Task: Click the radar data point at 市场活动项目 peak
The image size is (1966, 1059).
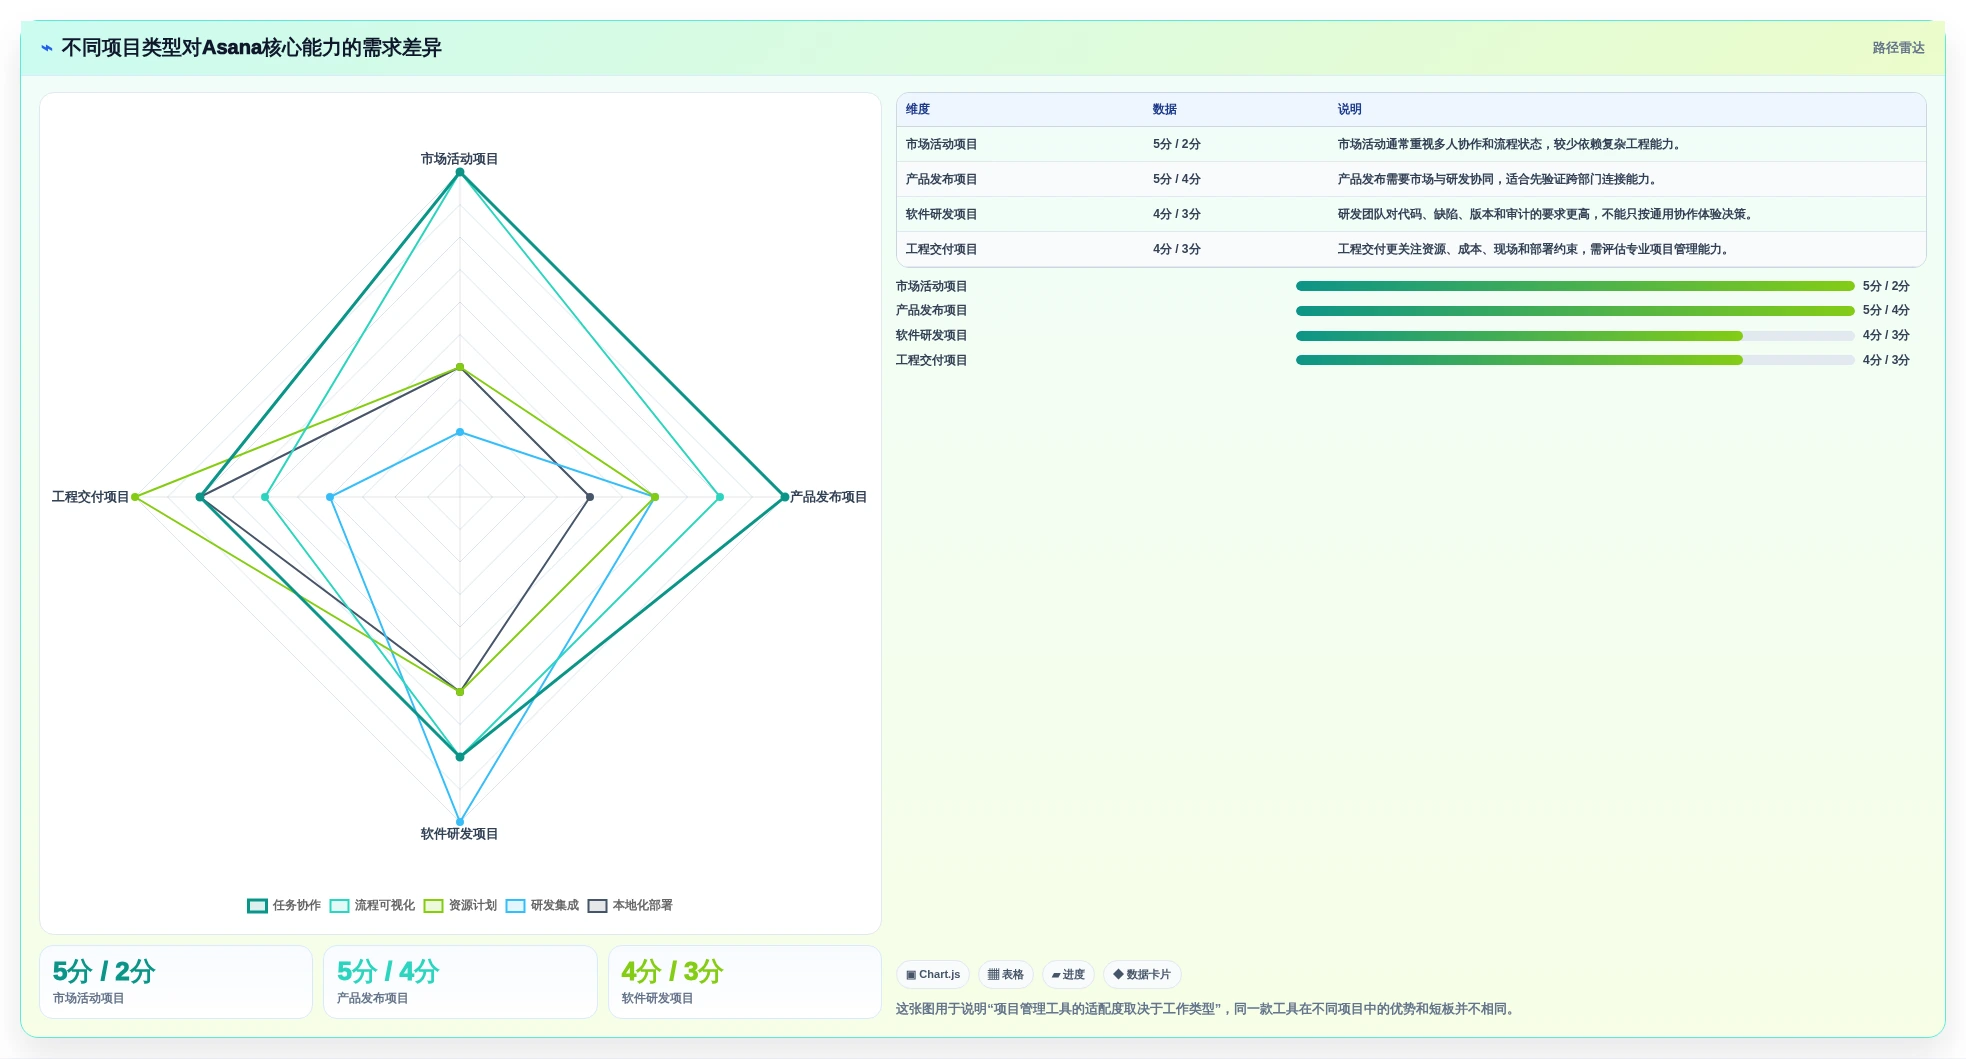Action: click(460, 173)
